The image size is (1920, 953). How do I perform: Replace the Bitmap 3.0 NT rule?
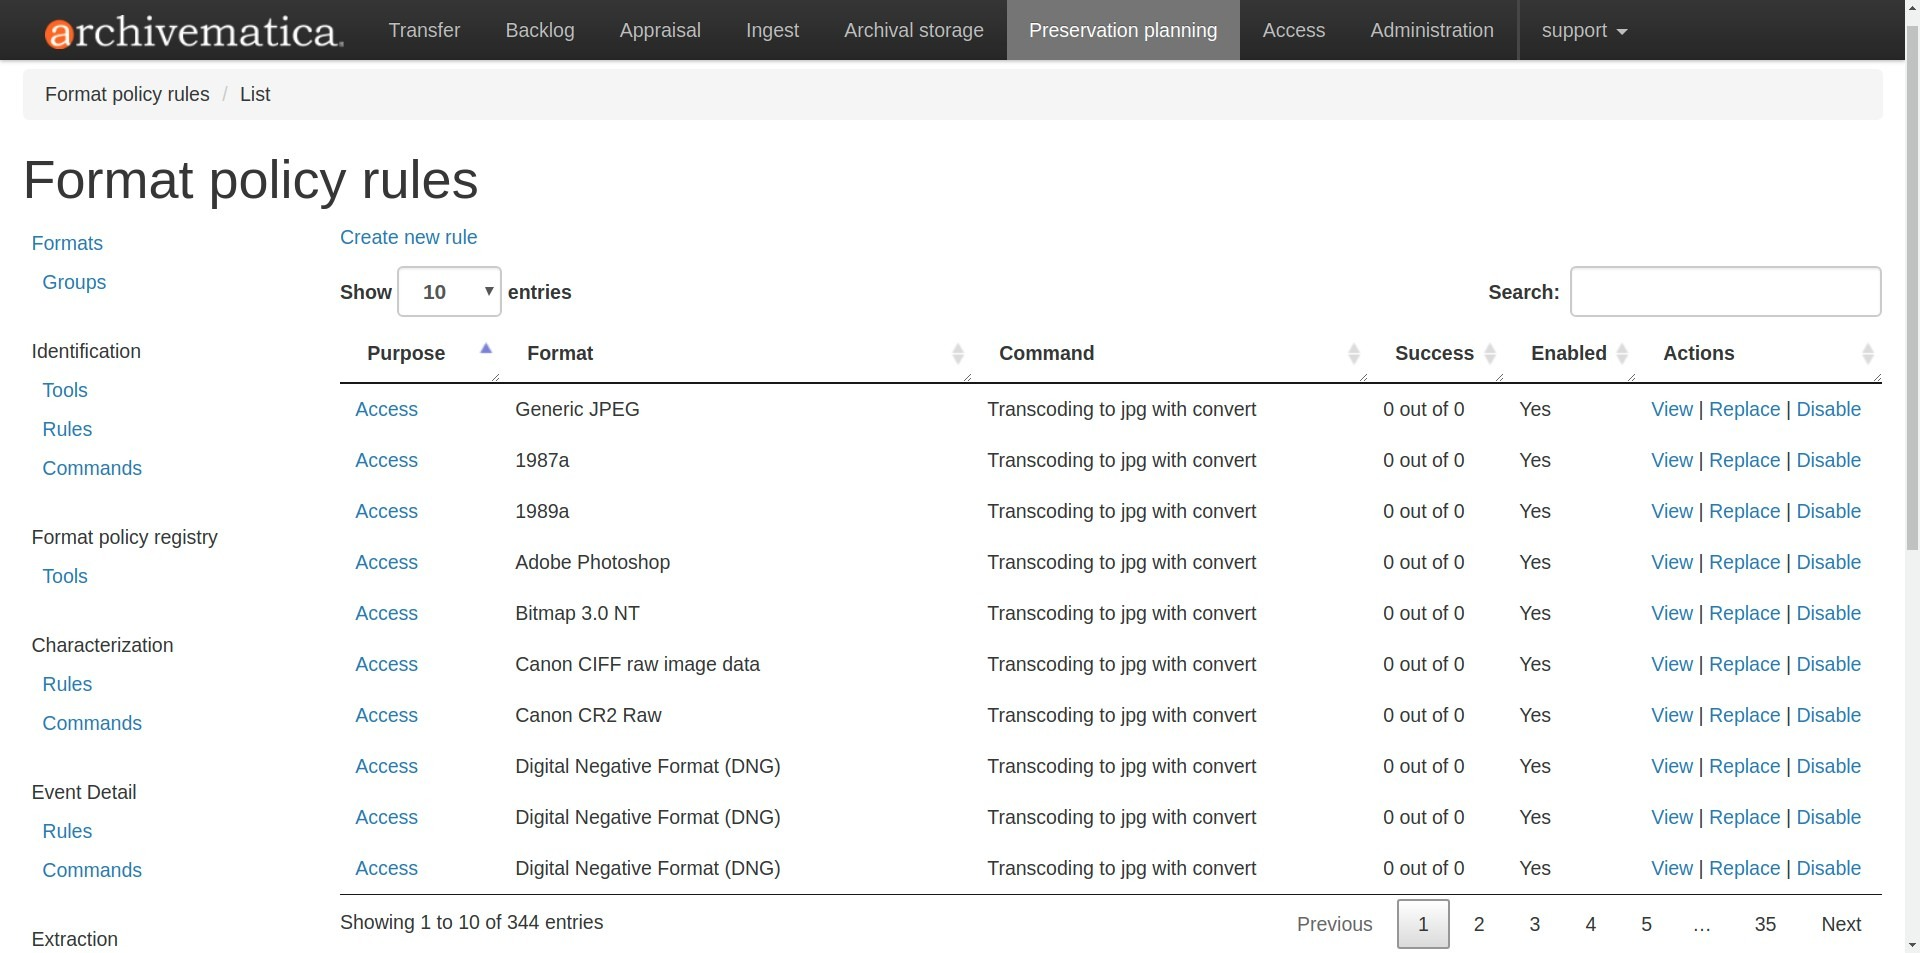(1744, 614)
